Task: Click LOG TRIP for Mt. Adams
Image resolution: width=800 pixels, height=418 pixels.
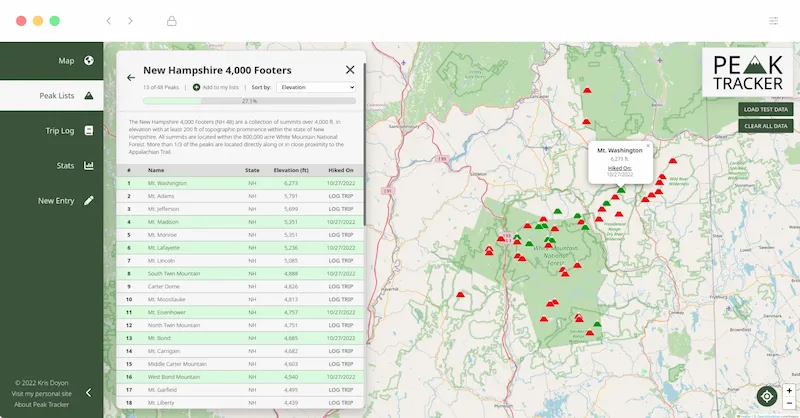Action: point(341,196)
